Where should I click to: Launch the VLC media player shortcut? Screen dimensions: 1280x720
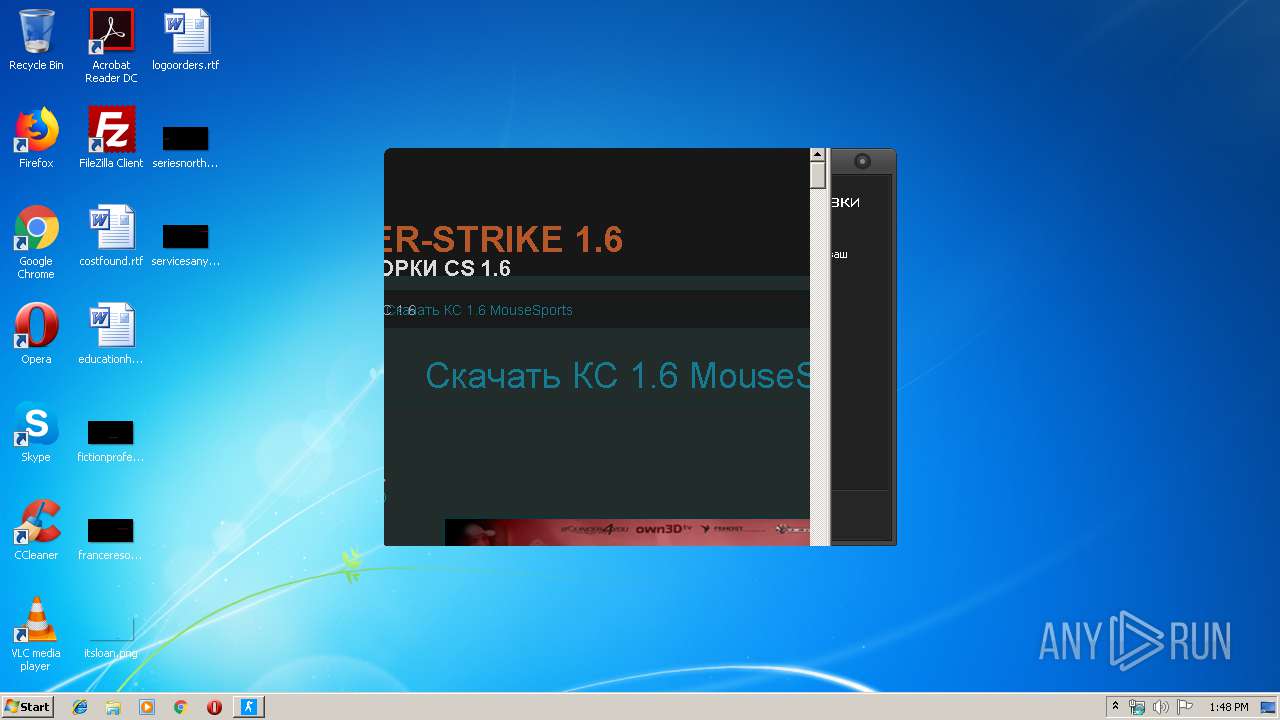click(36, 634)
